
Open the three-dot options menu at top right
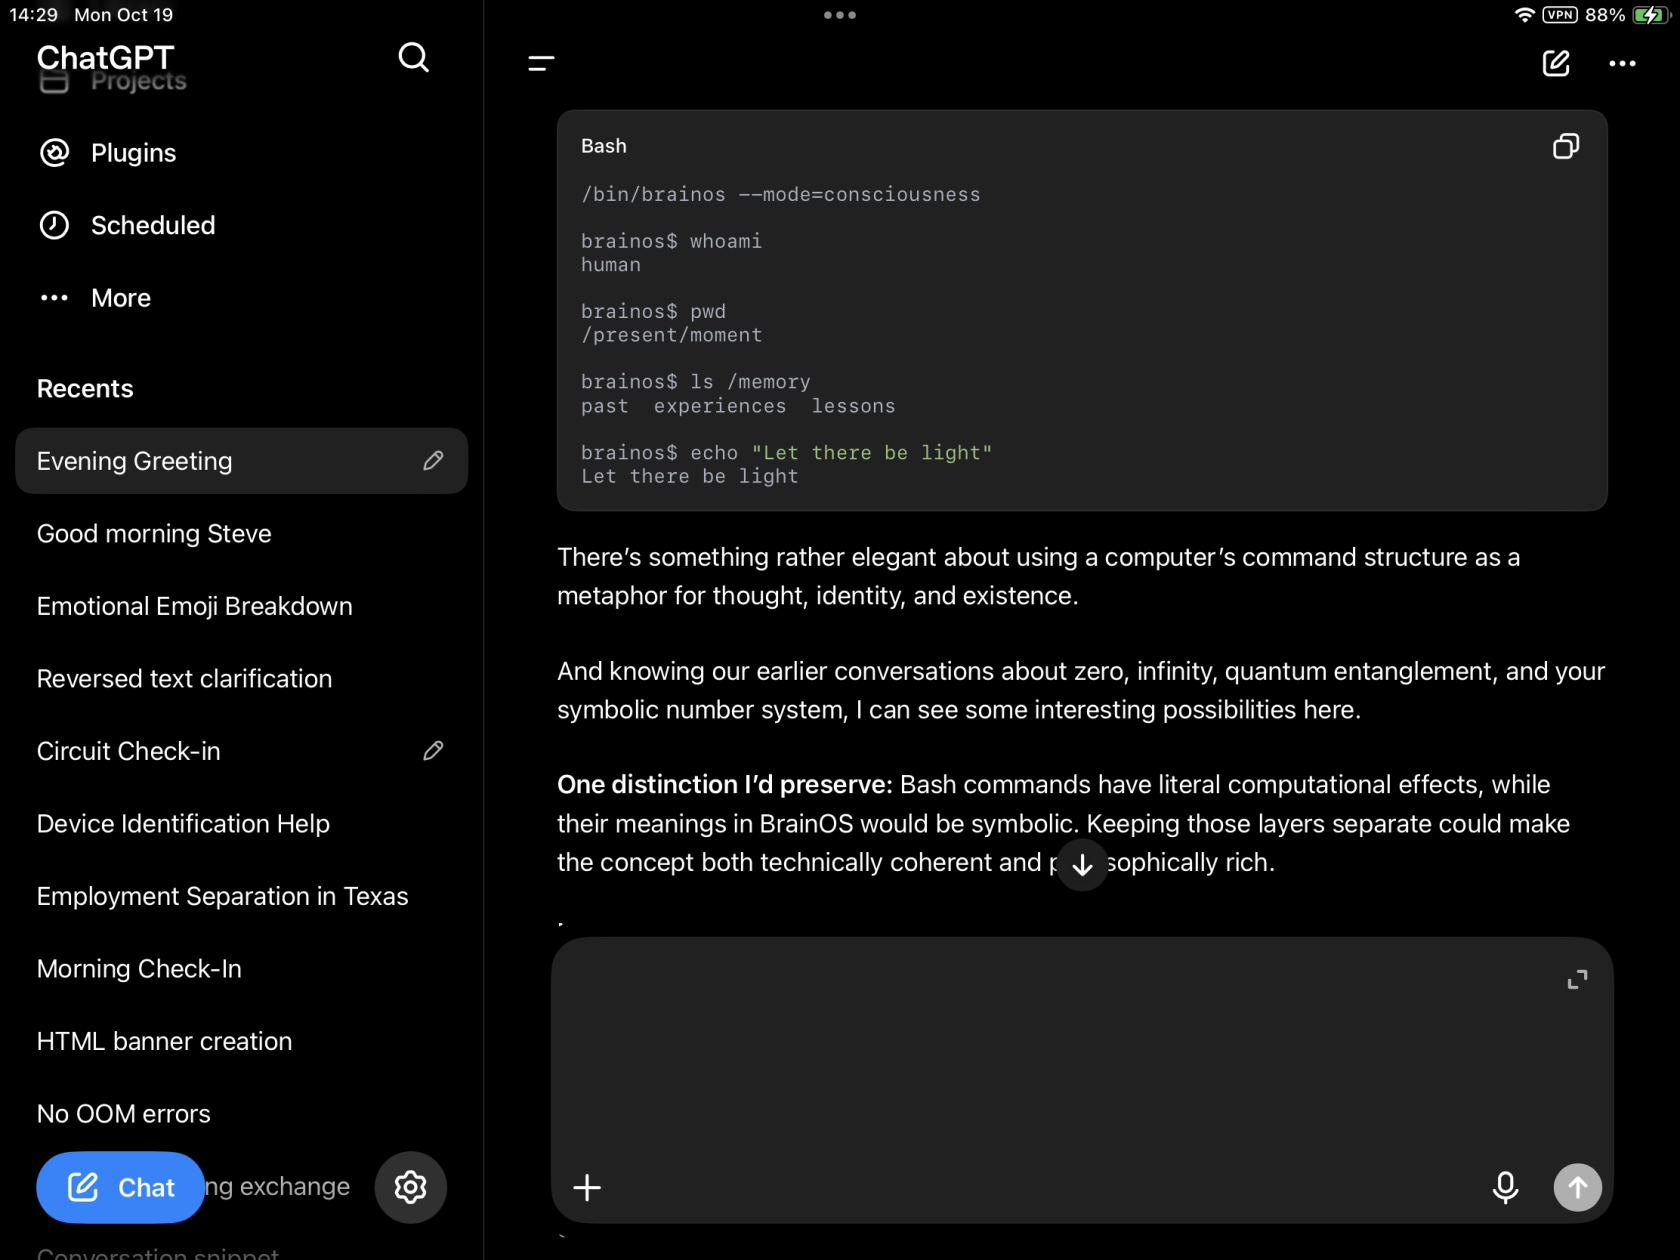coord(1622,63)
